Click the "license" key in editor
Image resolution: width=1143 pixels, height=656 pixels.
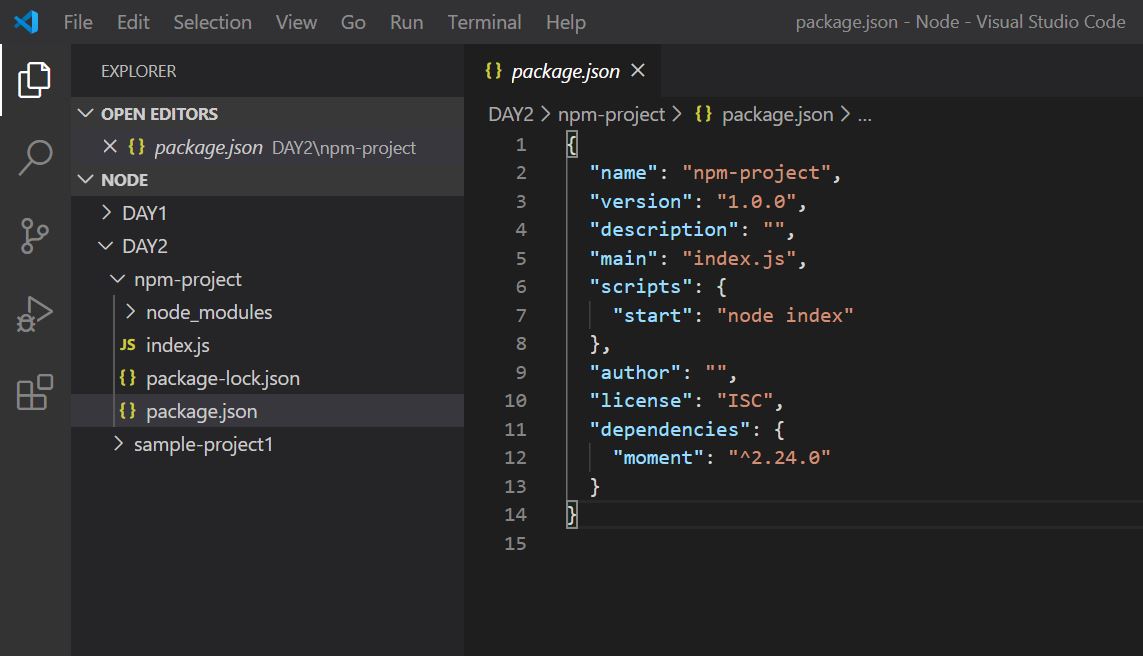(641, 400)
